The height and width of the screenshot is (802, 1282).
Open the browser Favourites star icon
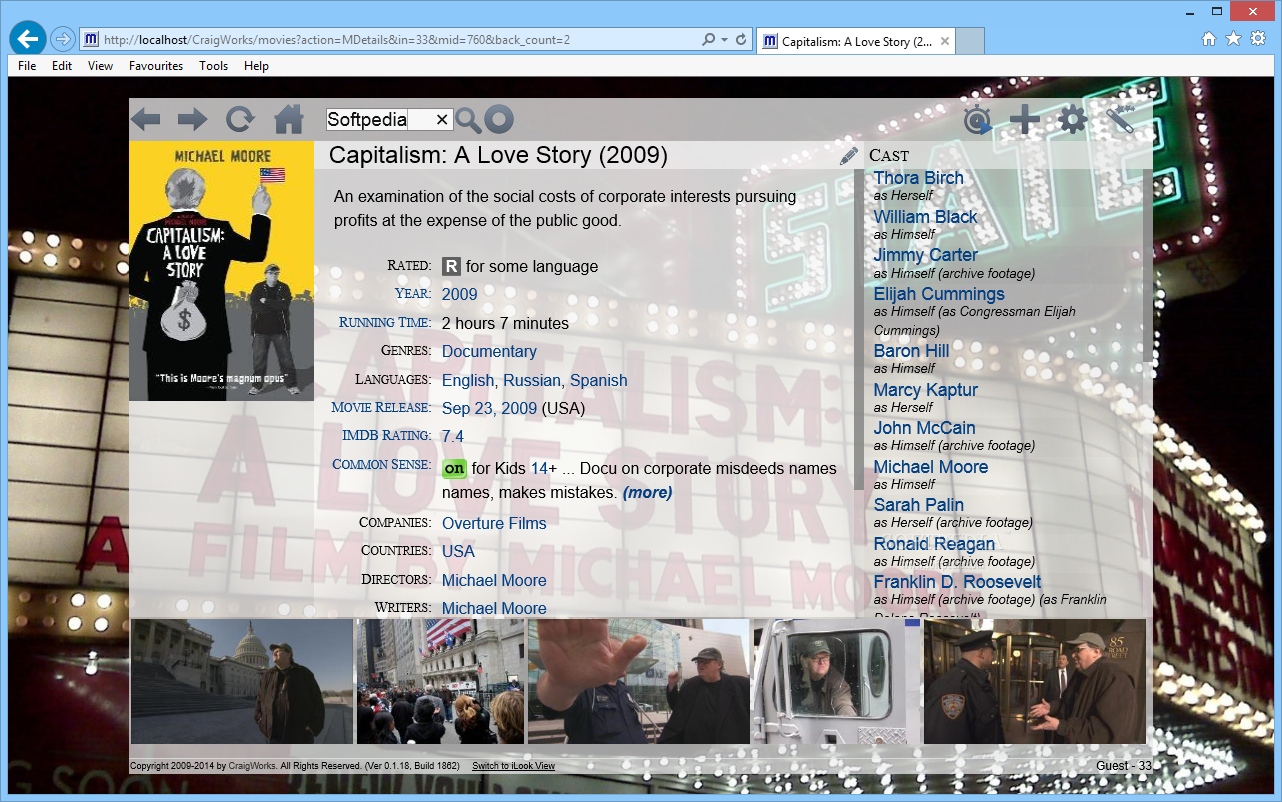1233,39
